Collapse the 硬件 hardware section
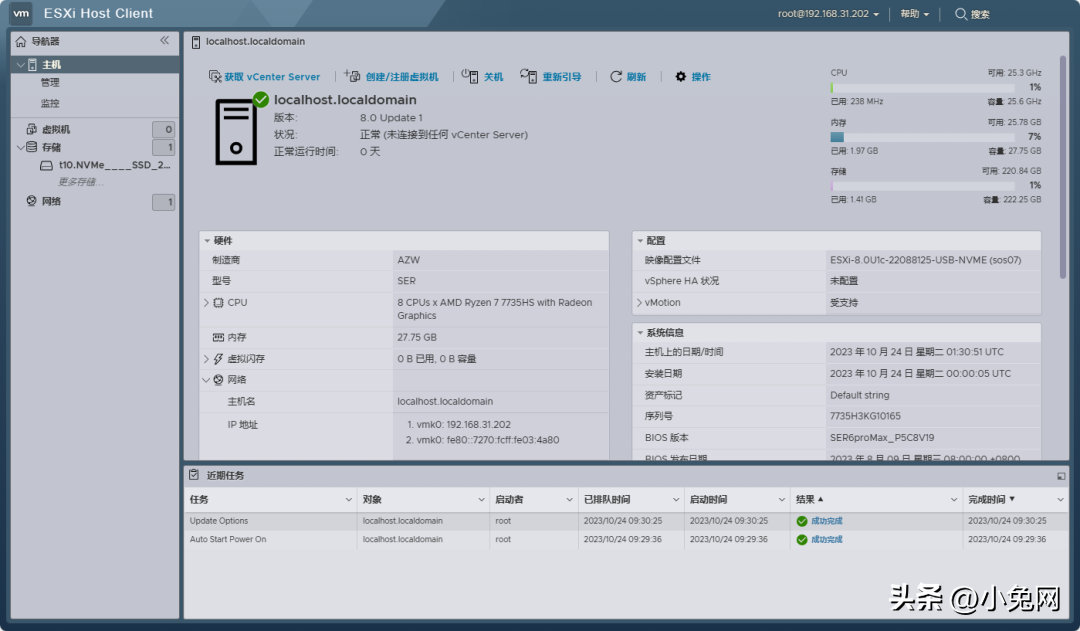 pyautogui.click(x=207, y=240)
